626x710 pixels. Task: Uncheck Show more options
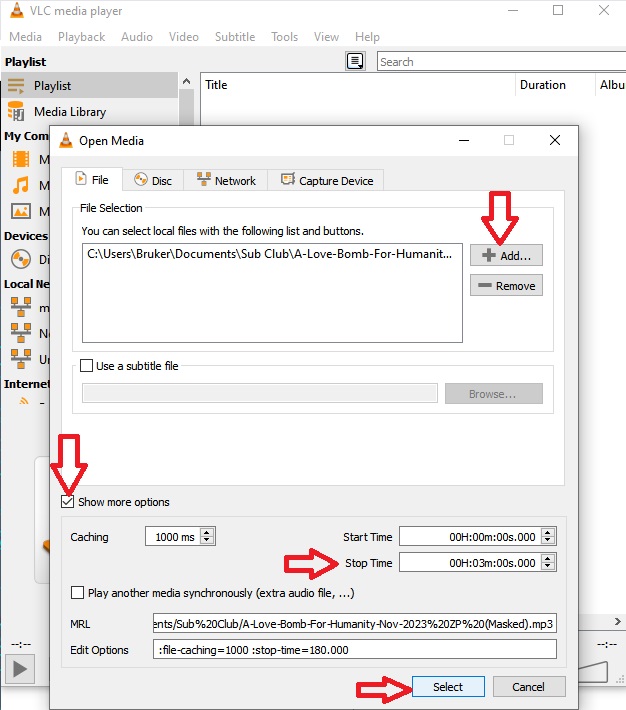67,501
